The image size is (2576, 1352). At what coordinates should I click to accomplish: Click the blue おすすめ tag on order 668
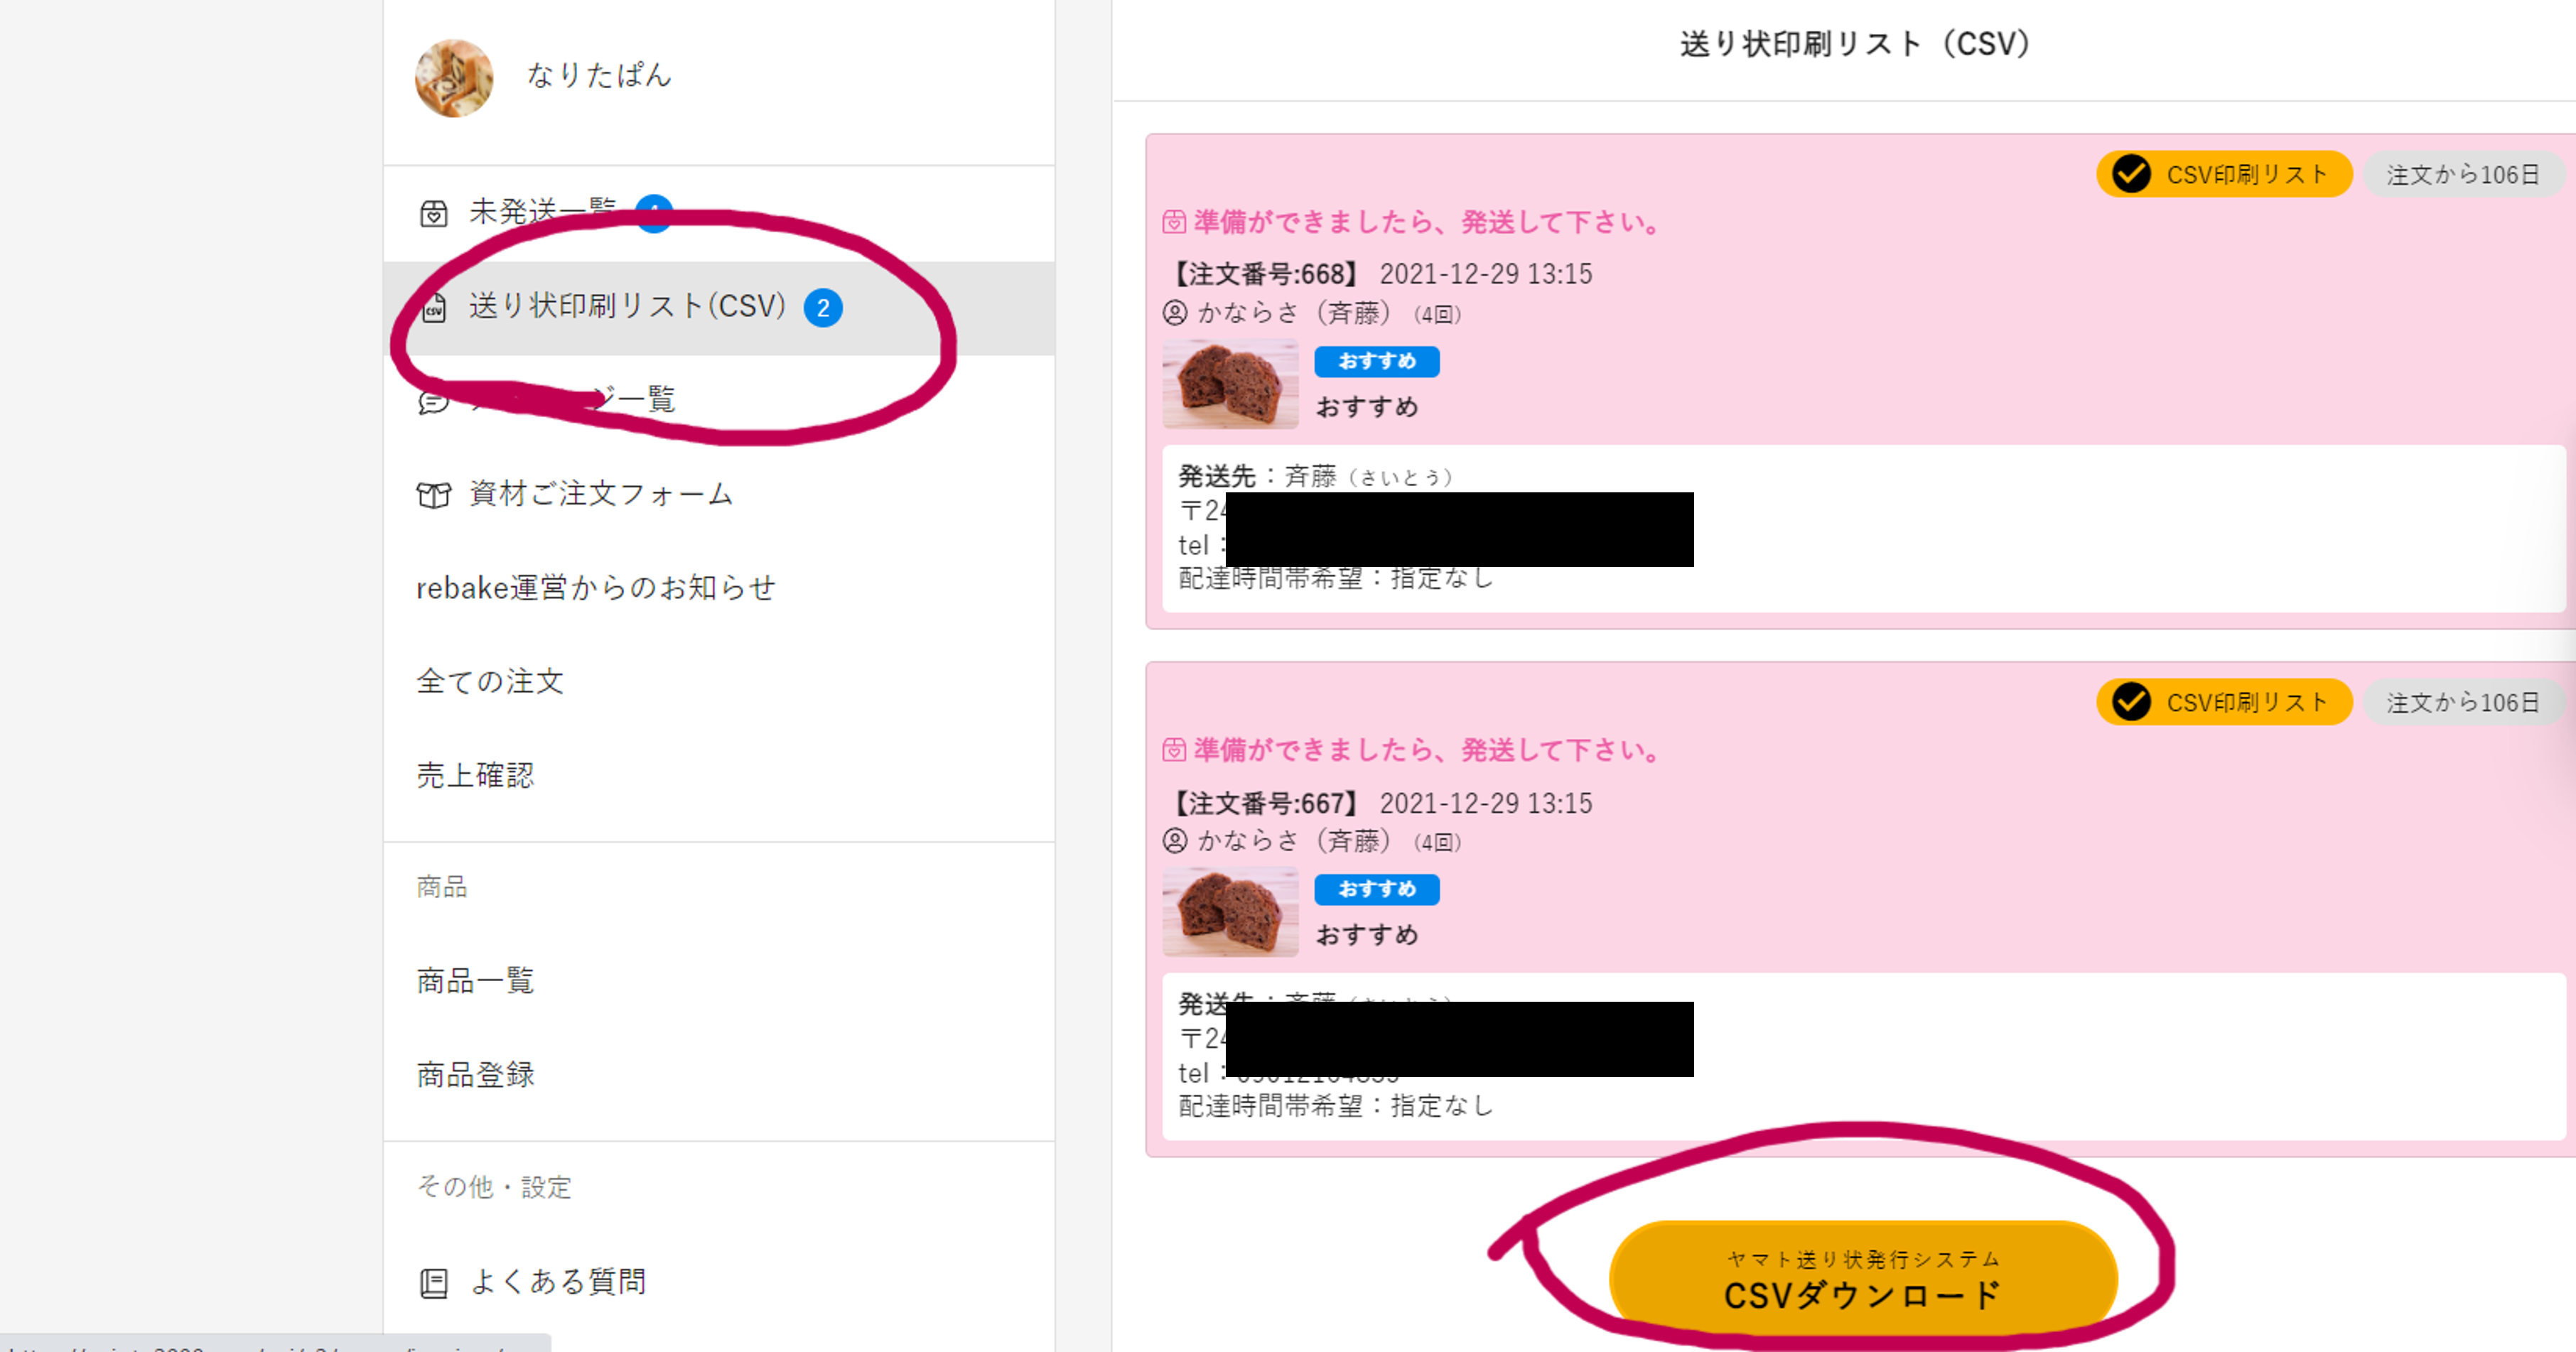1377,361
